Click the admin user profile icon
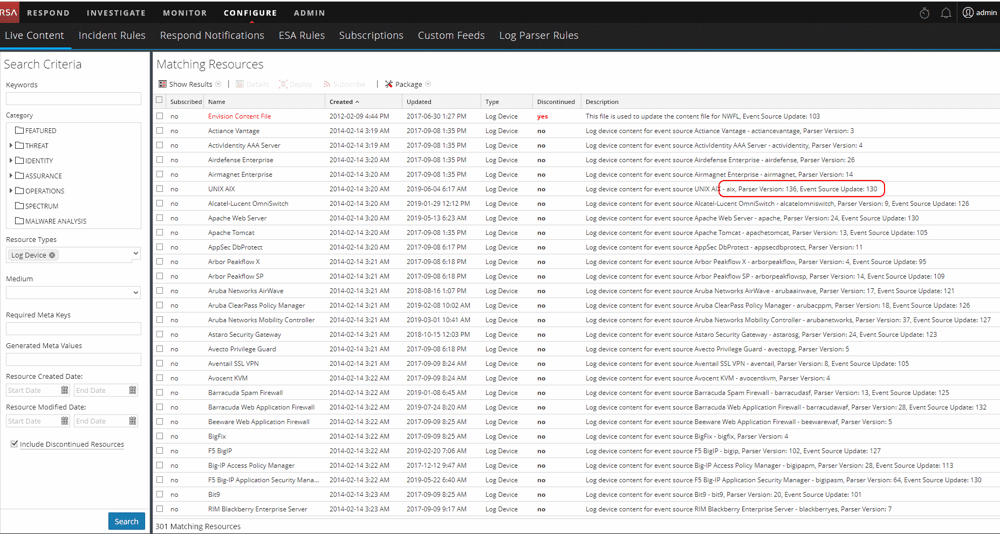 (x=967, y=13)
